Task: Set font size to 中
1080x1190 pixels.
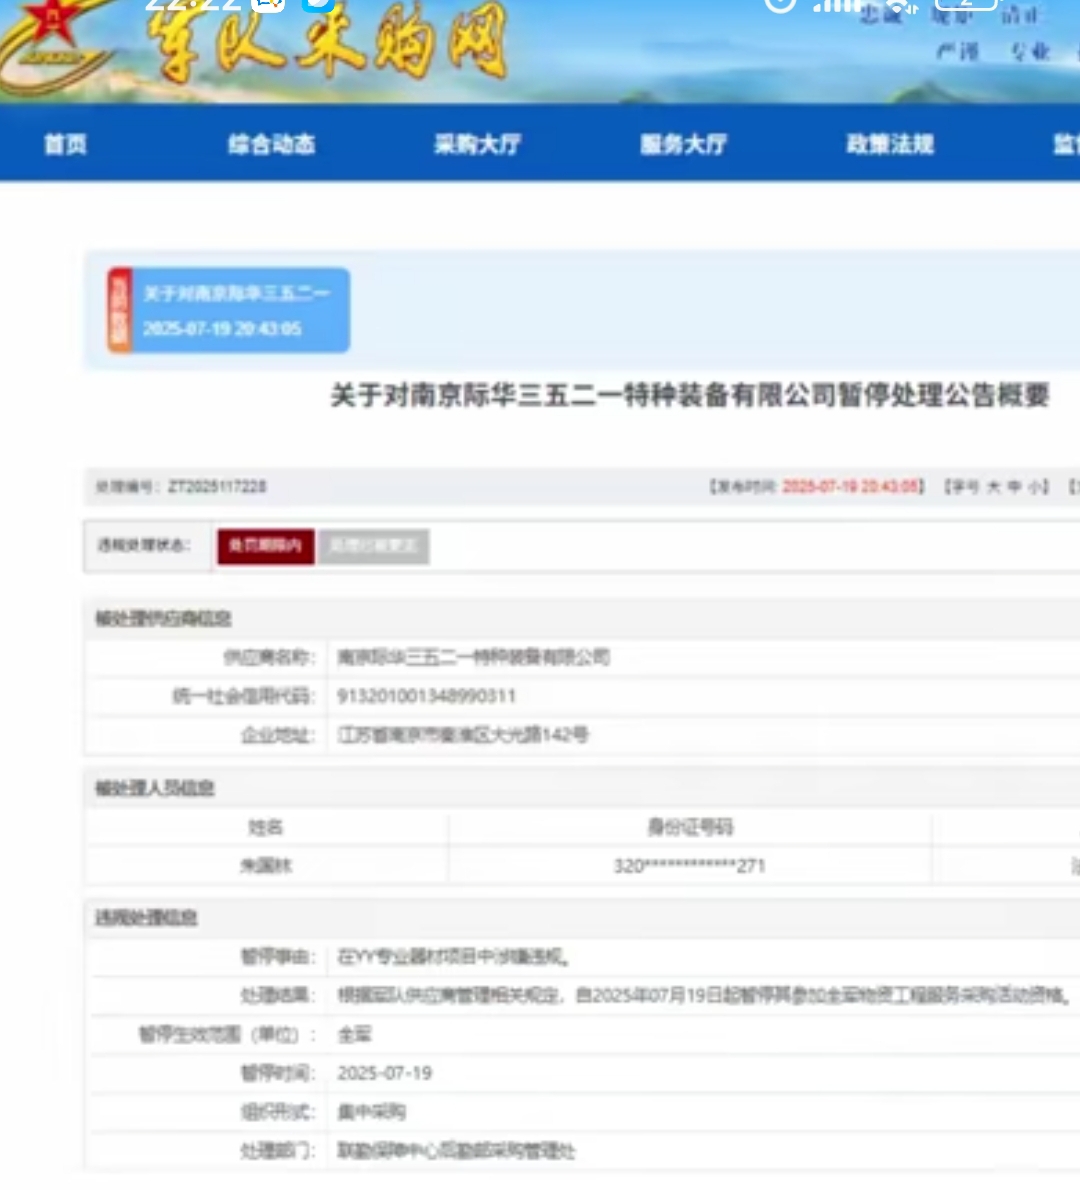Action: click(x=1014, y=486)
